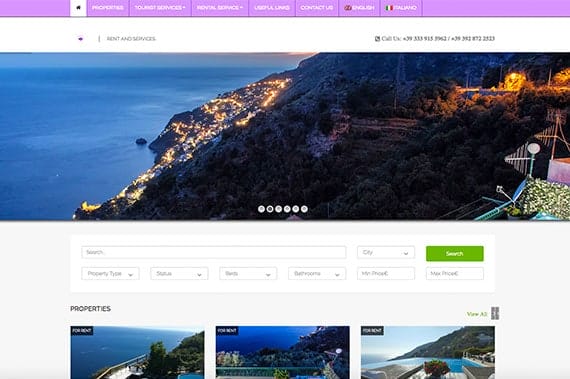Open the third property thumbnail with pool
The height and width of the screenshot is (379, 570).
pyautogui.click(x=428, y=352)
